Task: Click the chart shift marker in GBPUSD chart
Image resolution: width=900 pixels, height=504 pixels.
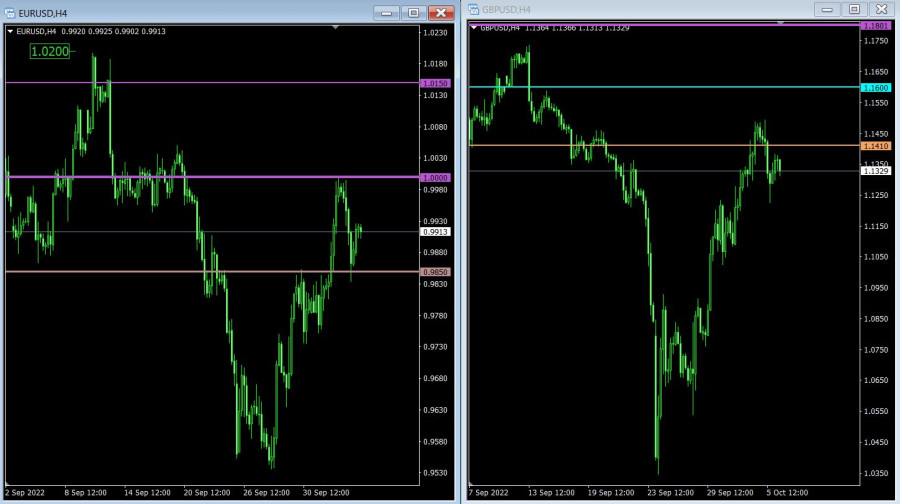Action: (780, 22)
